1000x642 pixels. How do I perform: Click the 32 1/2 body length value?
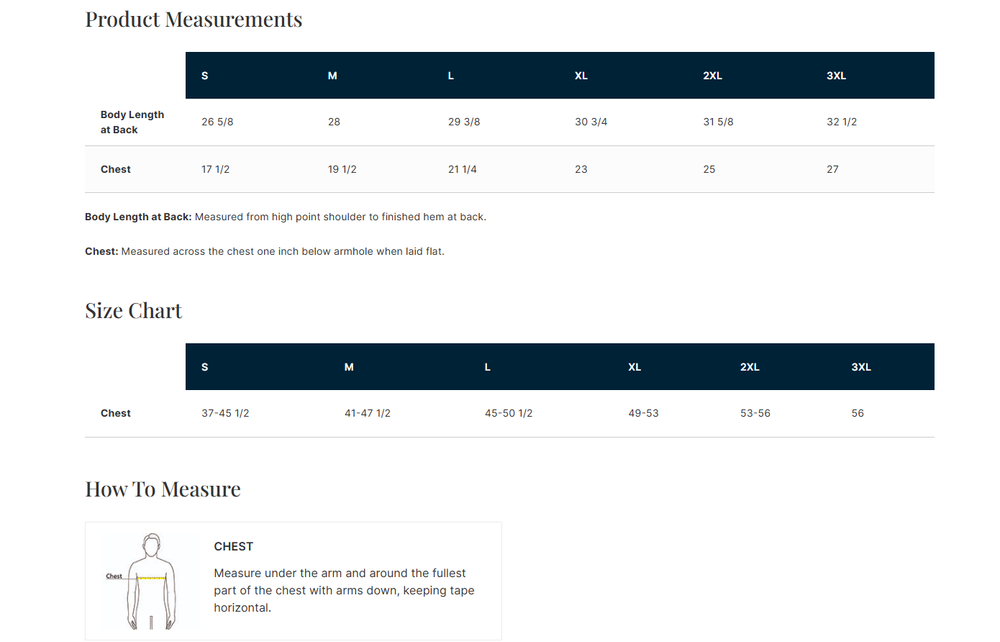coord(842,122)
